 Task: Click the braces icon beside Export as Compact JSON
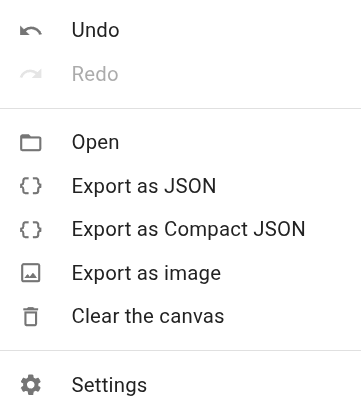tap(31, 229)
